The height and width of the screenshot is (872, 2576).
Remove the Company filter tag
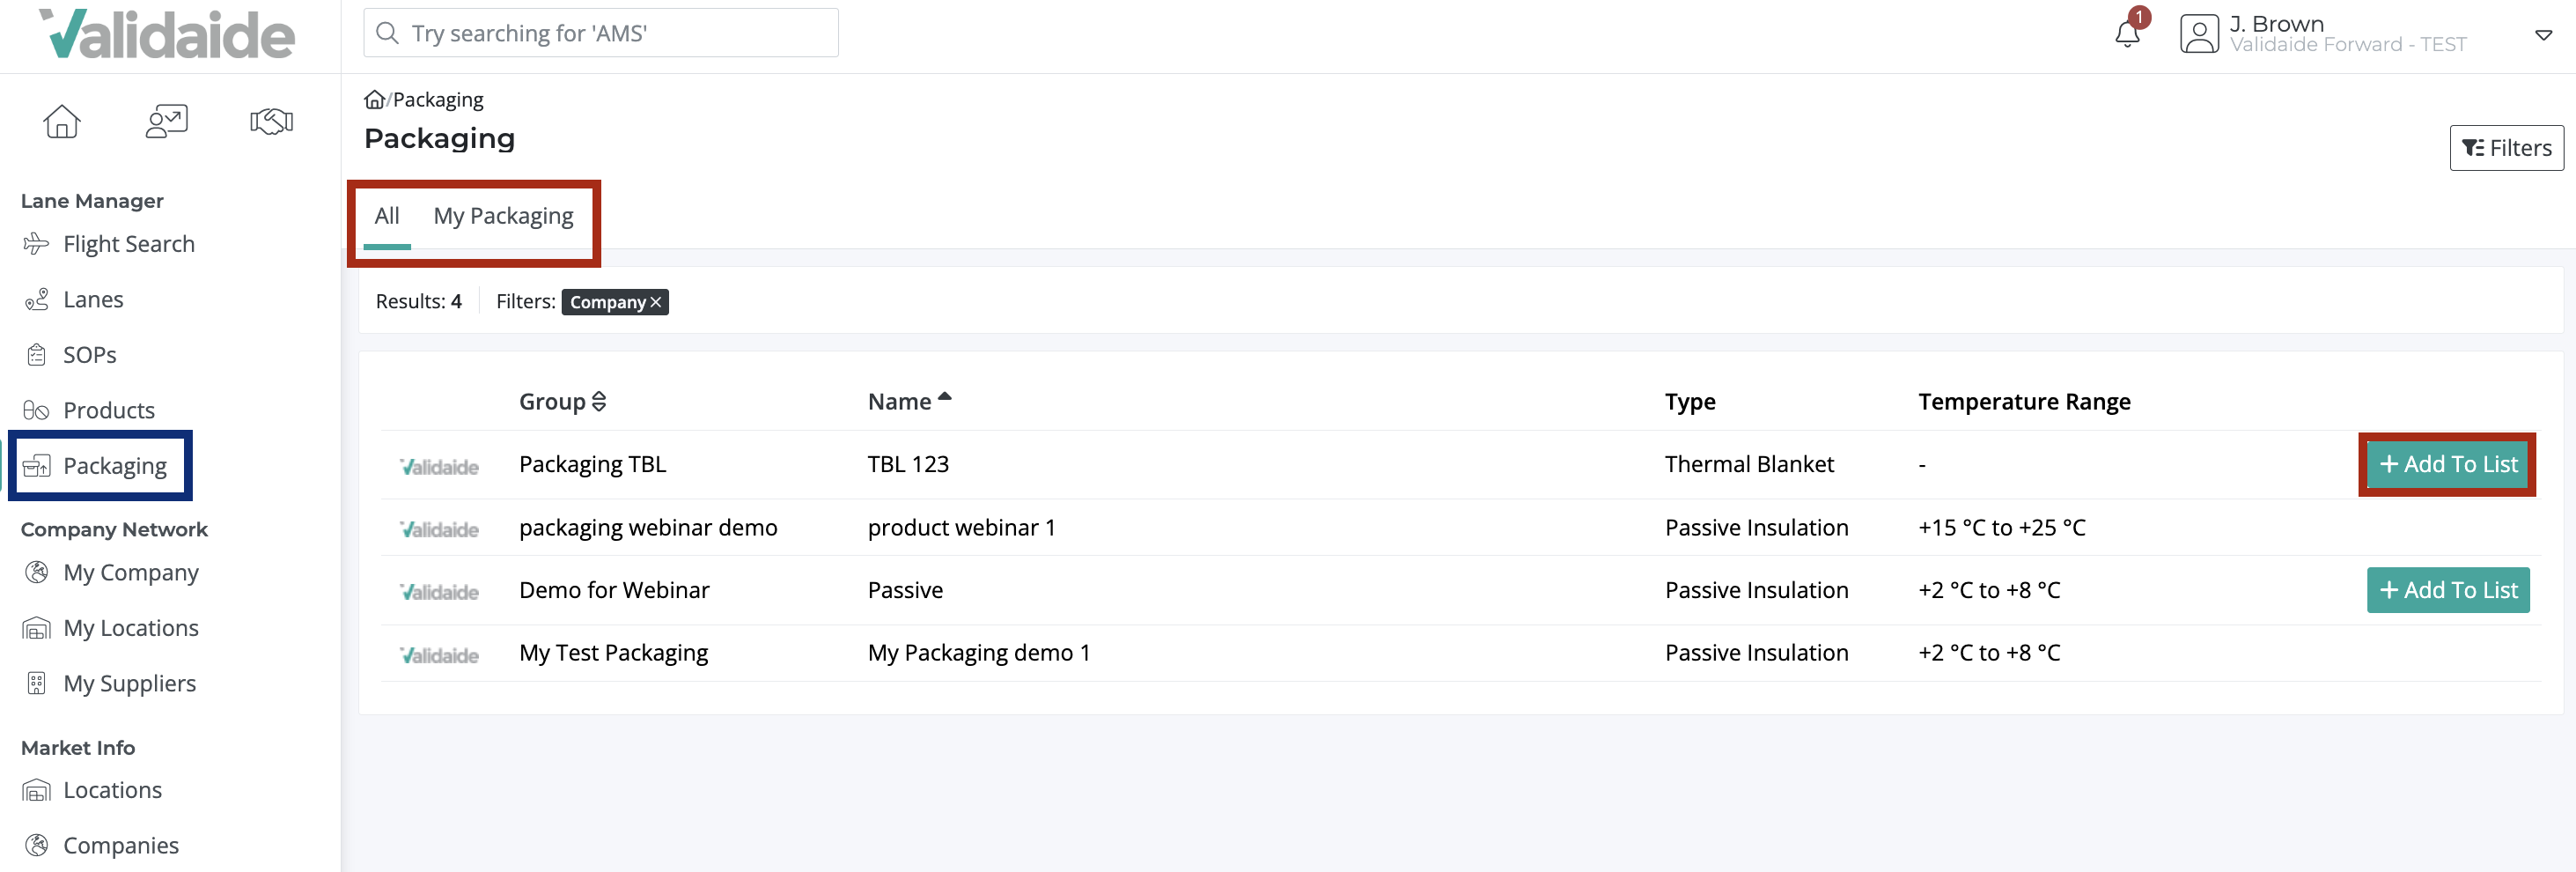point(656,302)
